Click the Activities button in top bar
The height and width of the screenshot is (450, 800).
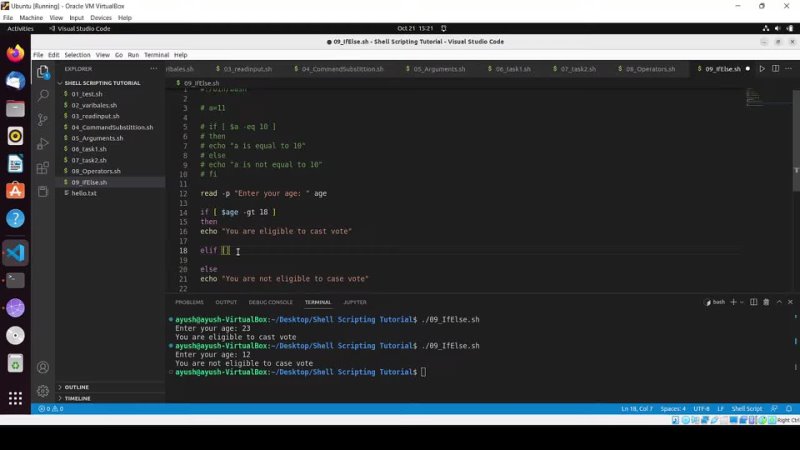[20, 29]
